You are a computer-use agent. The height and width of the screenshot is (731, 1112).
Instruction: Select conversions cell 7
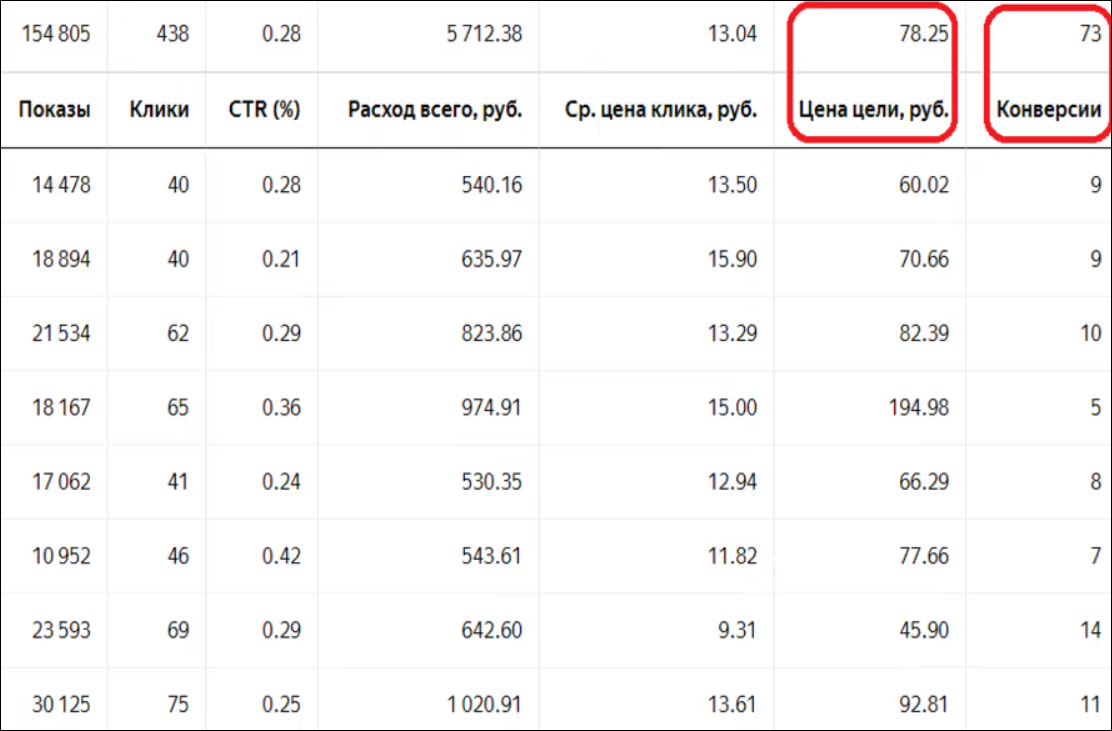pyautogui.click(x=1096, y=556)
